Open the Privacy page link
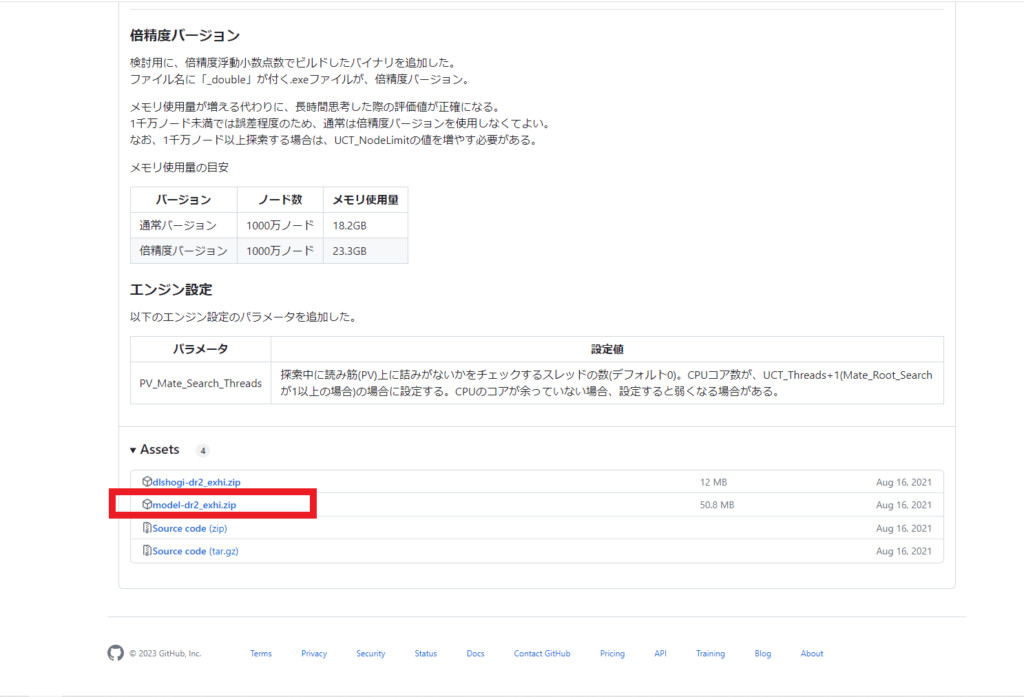This screenshot has width=1024, height=697. click(x=313, y=653)
